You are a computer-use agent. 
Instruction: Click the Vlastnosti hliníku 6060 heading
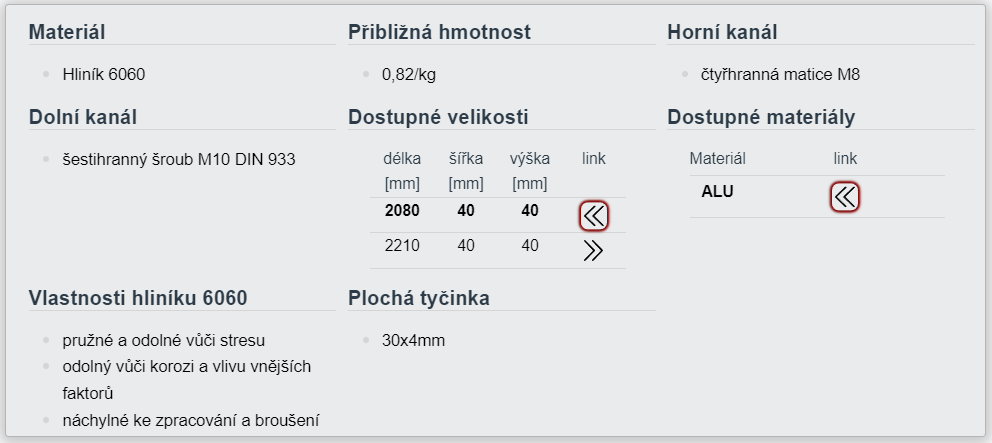coord(138,298)
